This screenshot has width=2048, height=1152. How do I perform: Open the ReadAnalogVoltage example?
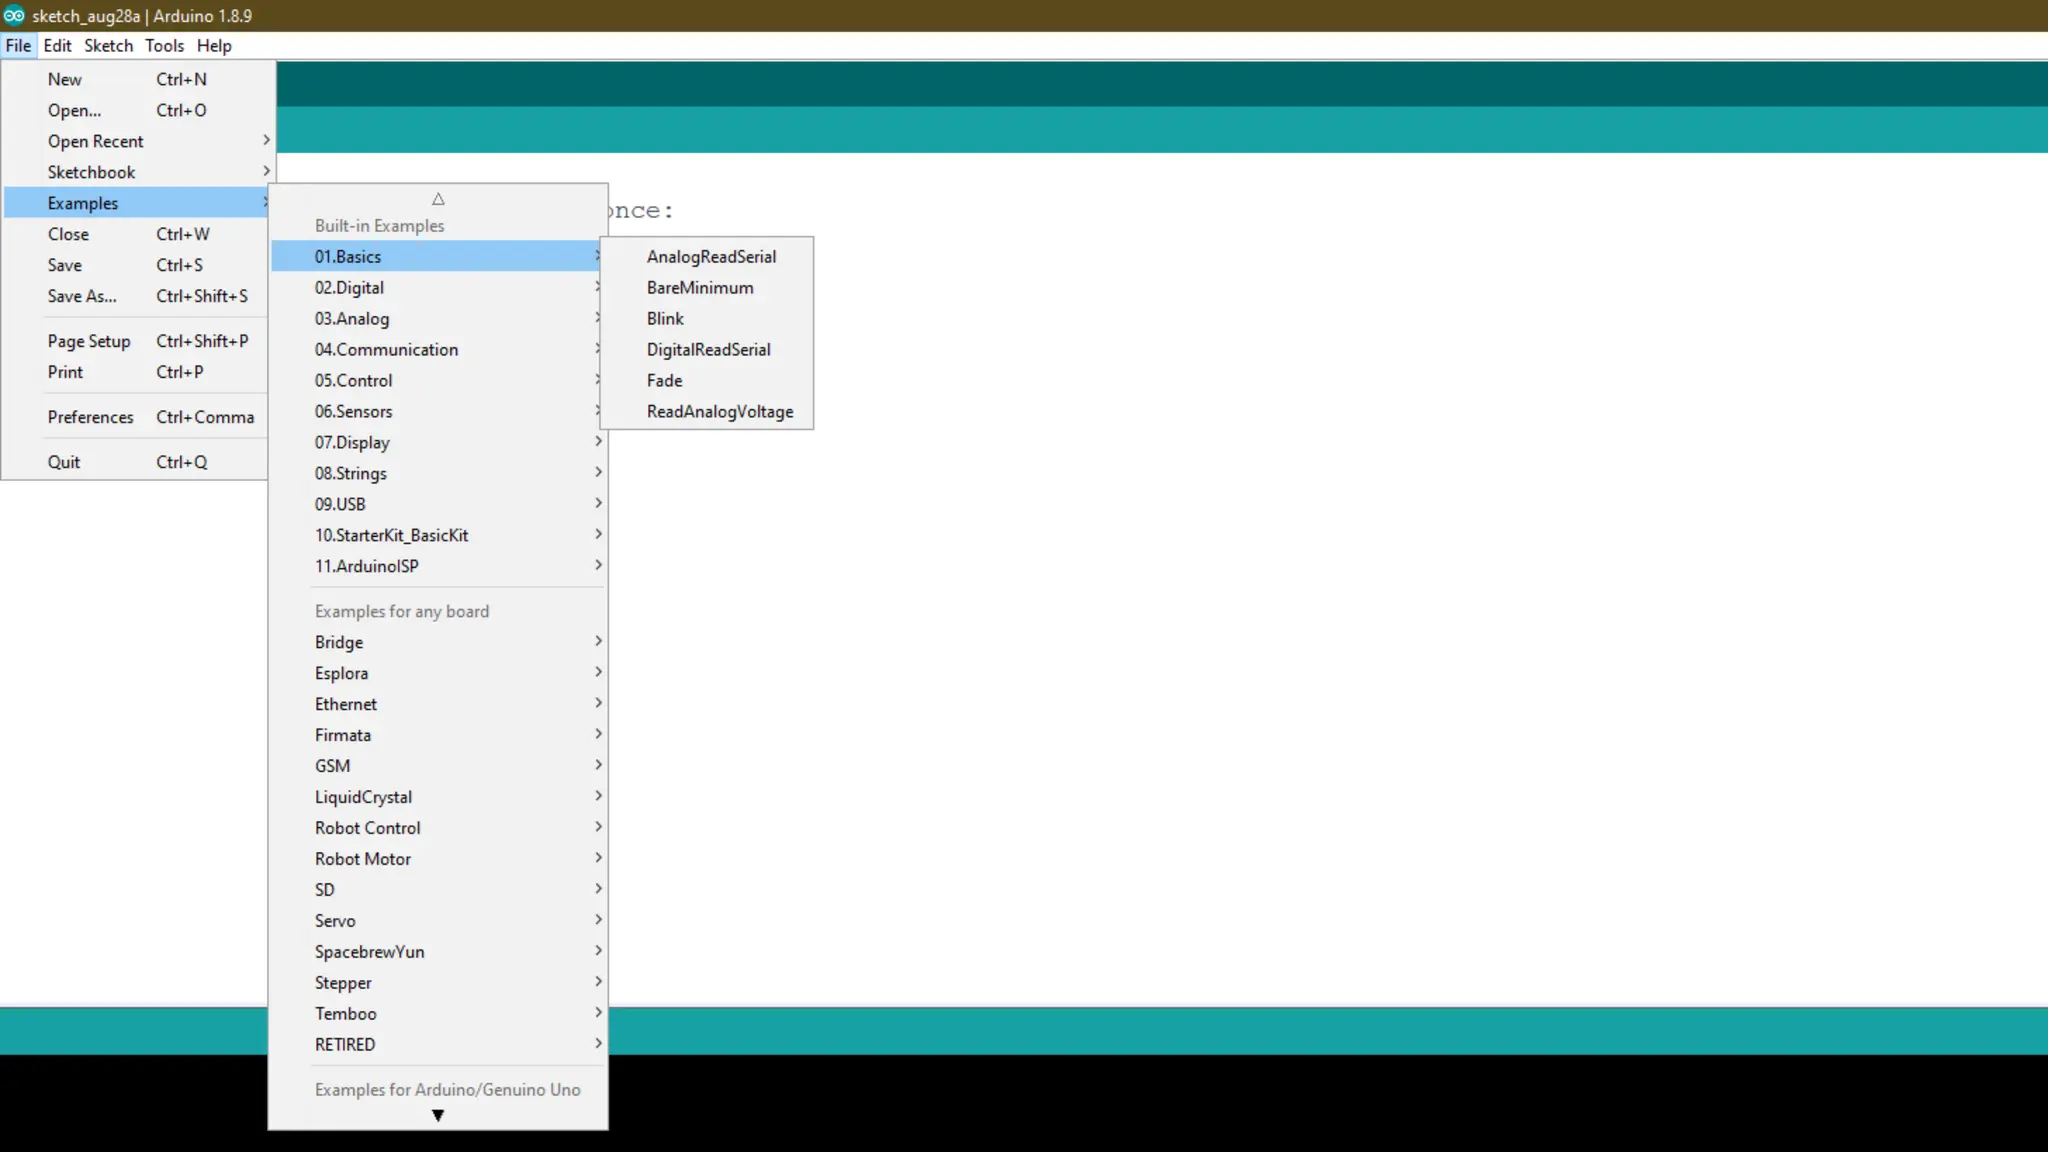coord(719,411)
